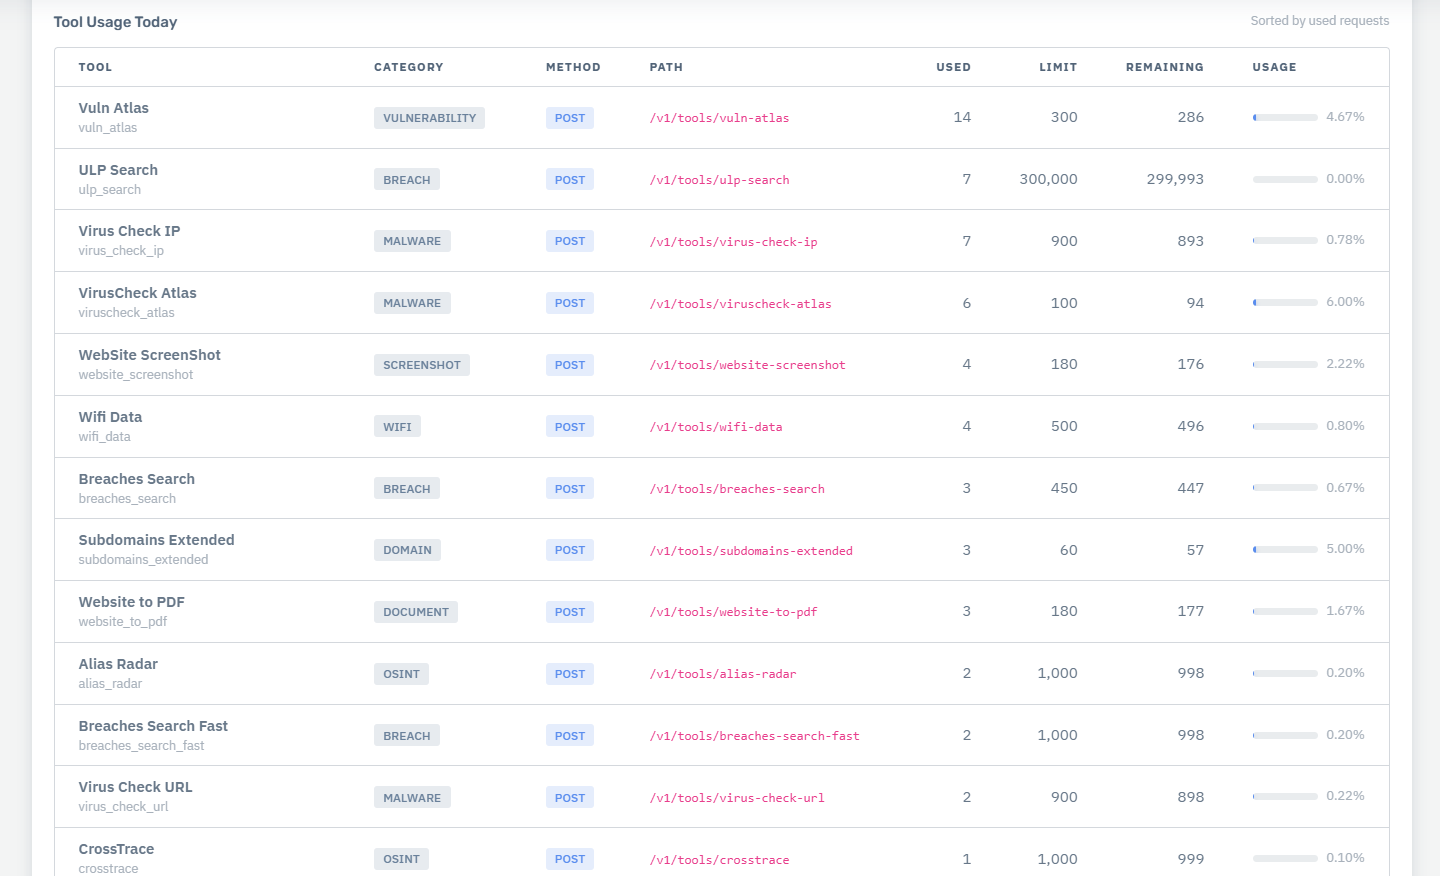Click the 'Tool Usage Today' heading
This screenshot has width=1440, height=876.
pyautogui.click(x=115, y=22)
